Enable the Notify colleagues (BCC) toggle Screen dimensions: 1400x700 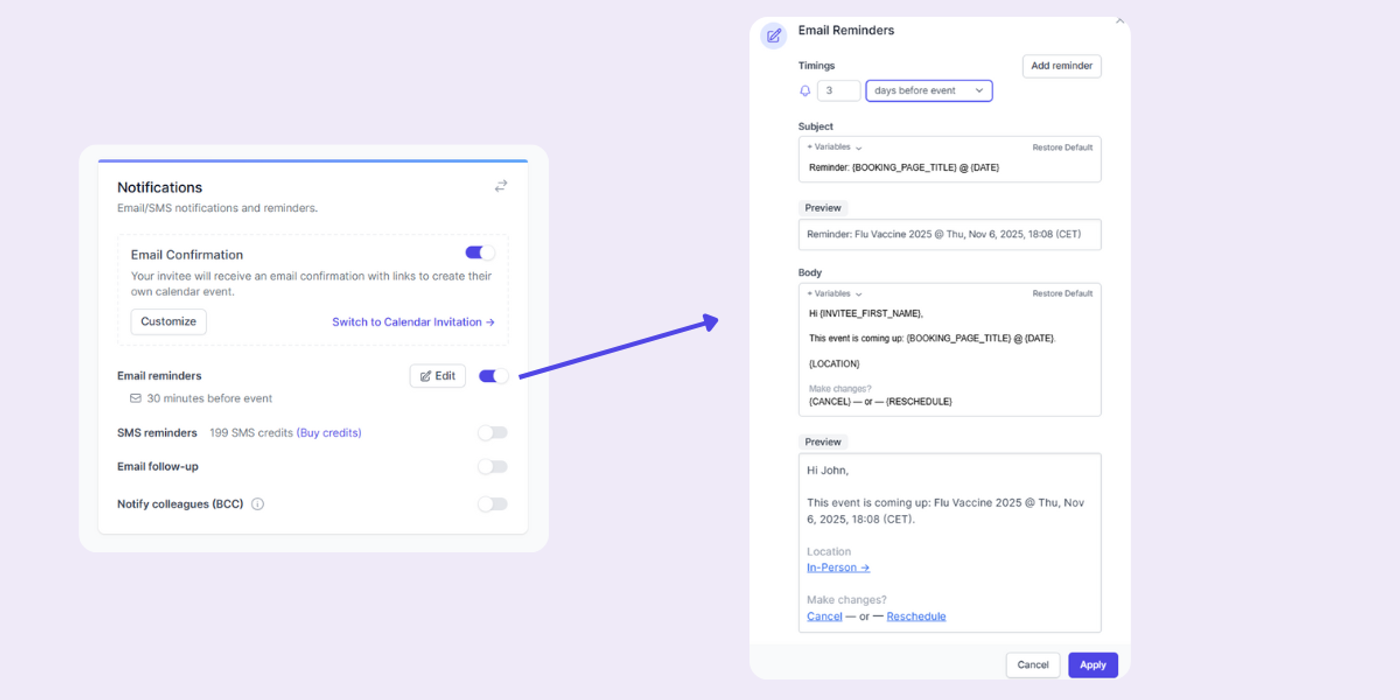tap(492, 503)
